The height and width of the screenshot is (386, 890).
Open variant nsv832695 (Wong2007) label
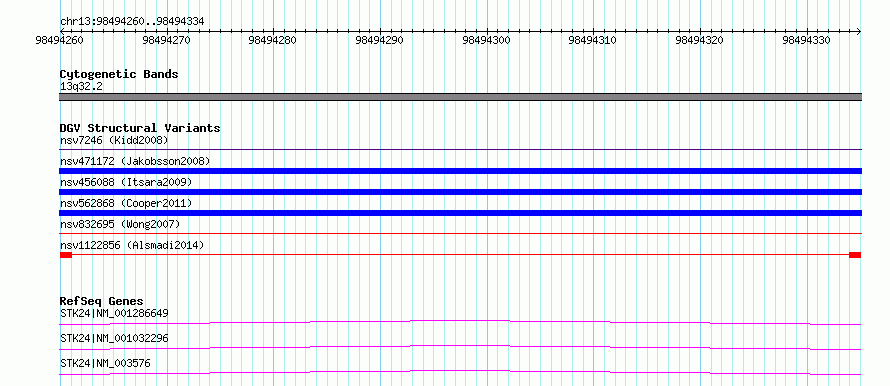tap(120, 224)
